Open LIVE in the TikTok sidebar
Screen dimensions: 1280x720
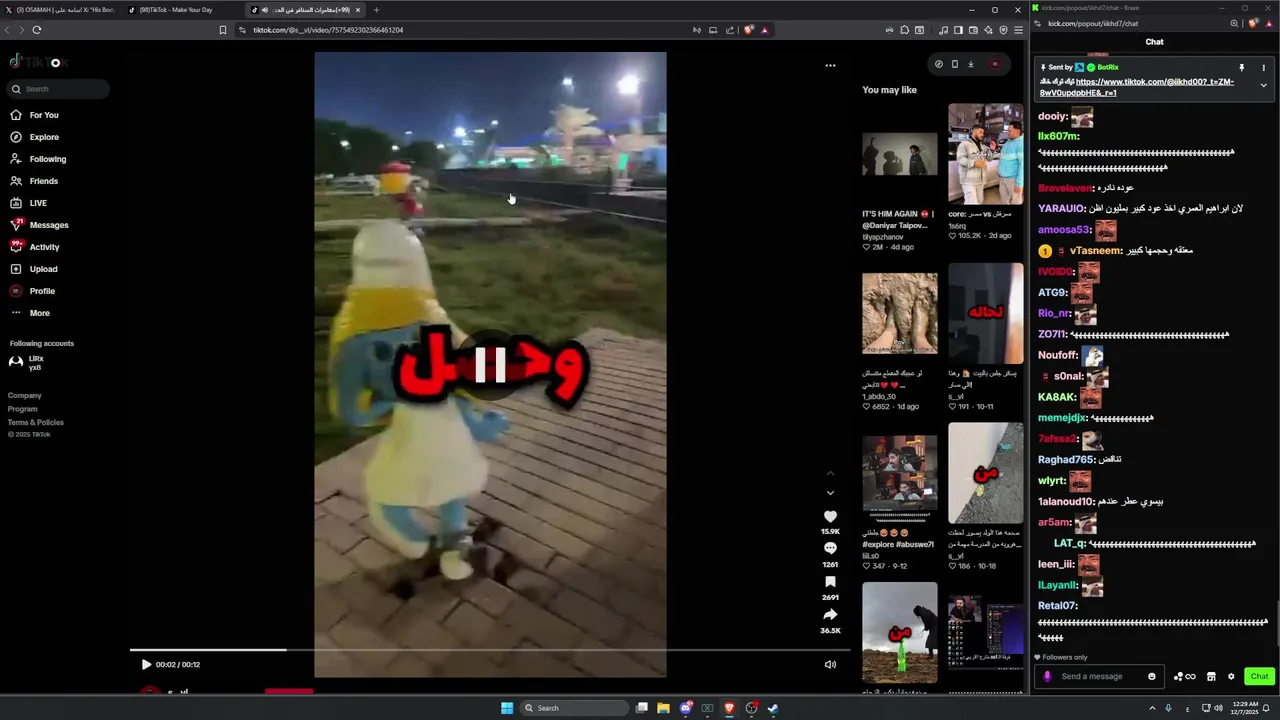(38, 203)
